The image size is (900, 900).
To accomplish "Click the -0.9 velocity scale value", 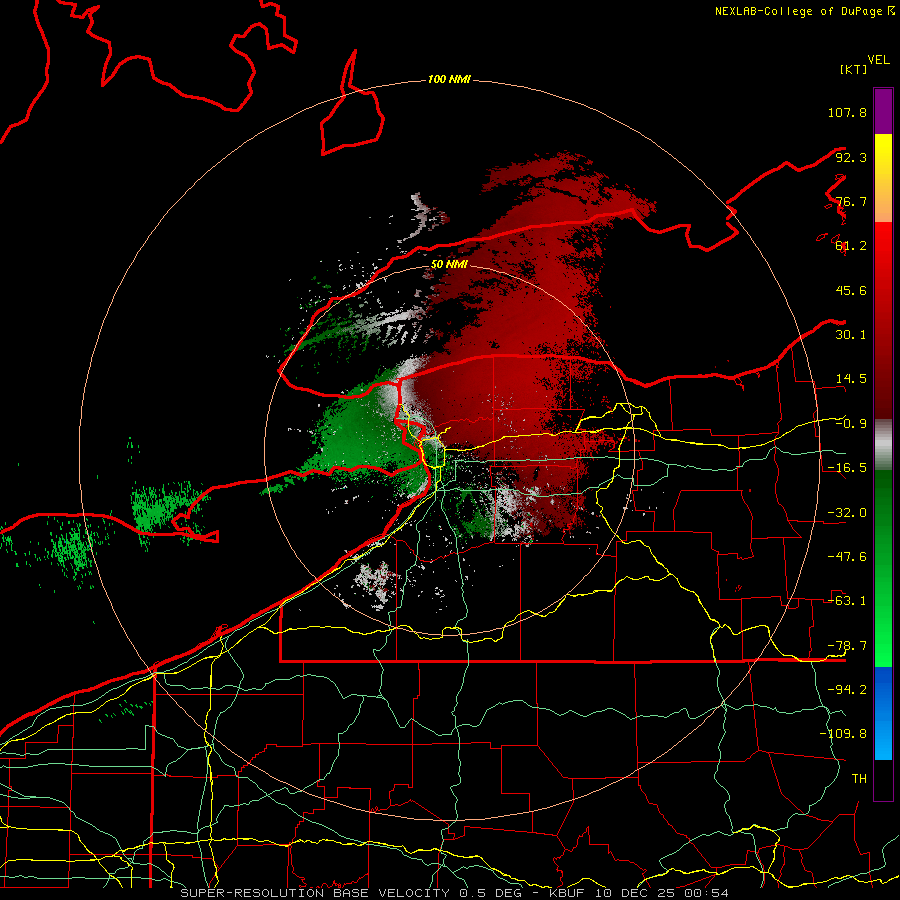I will coord(851,424).
